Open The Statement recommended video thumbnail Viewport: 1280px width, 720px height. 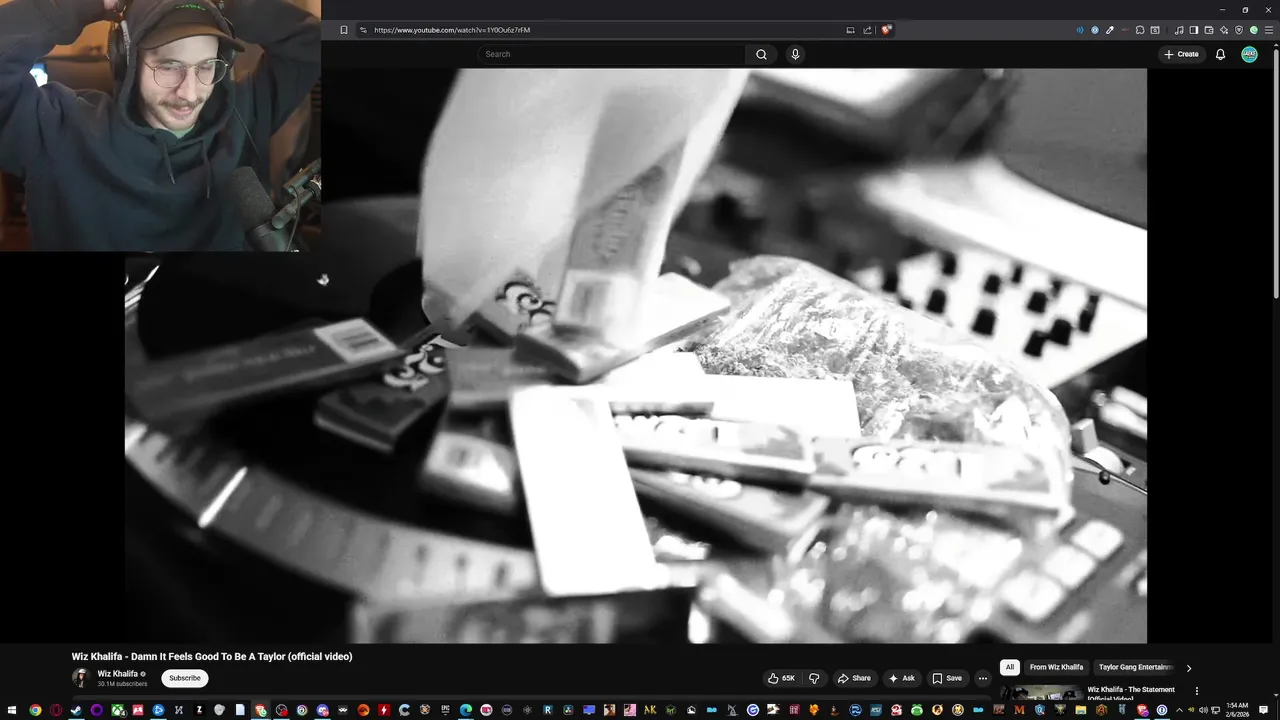1041,693
